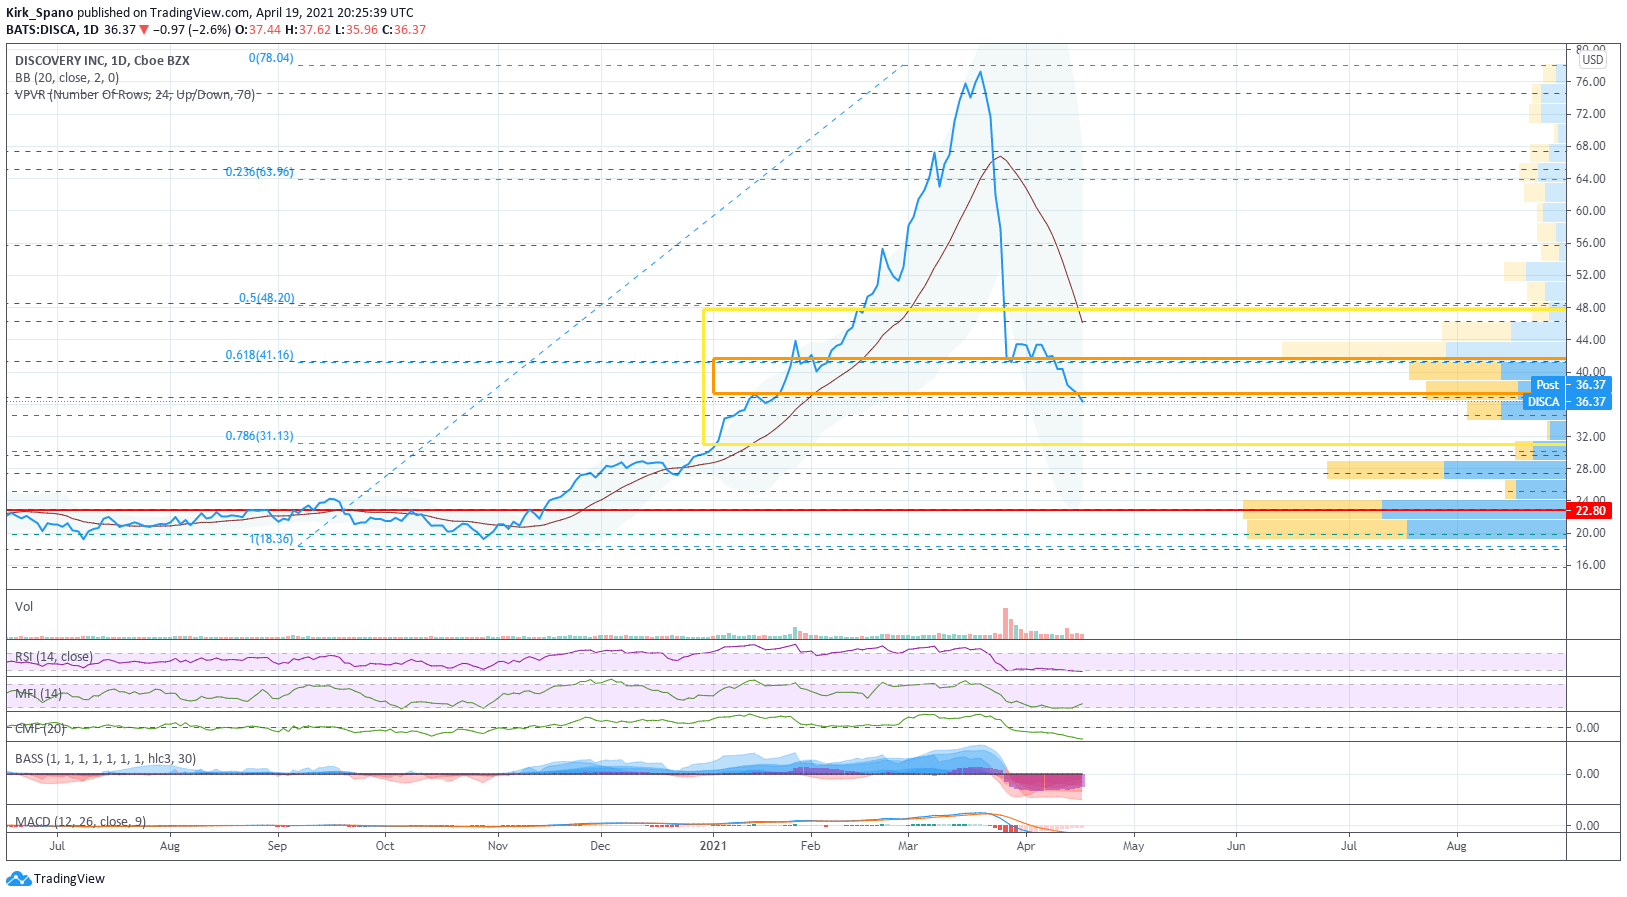Click the 2021 label on time axis

713,846
